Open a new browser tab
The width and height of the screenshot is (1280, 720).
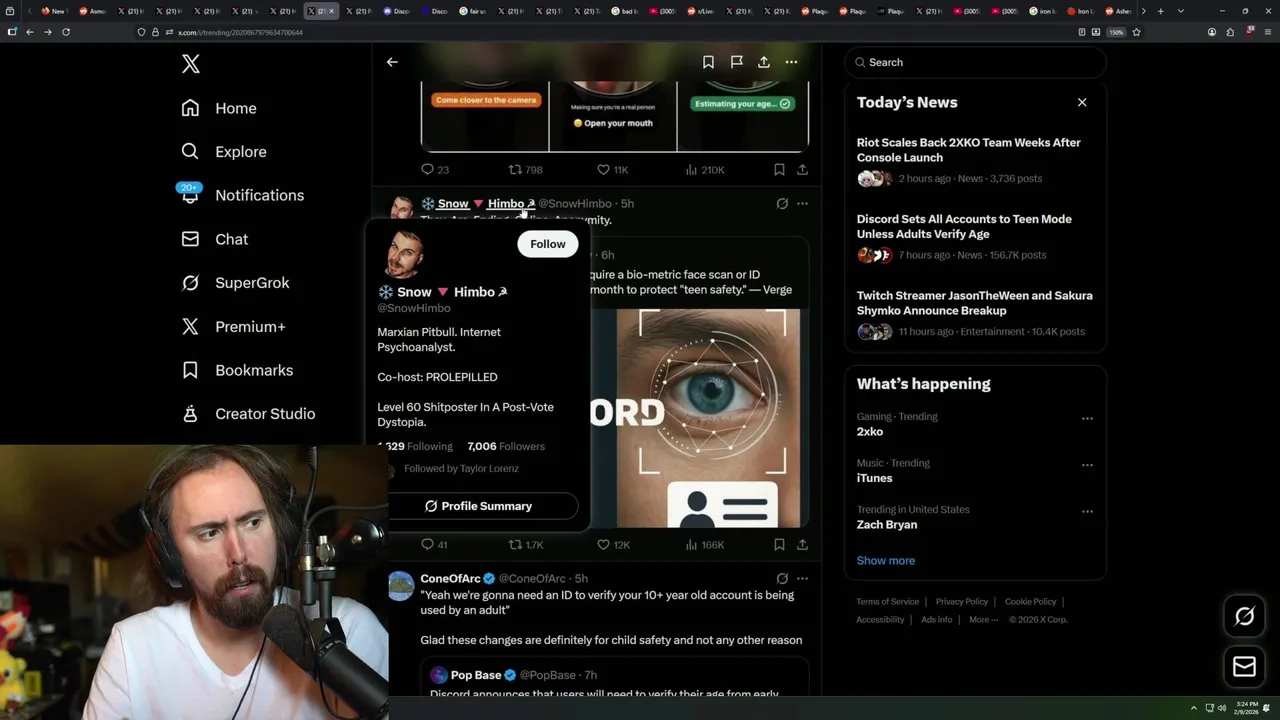point(1160,11)
